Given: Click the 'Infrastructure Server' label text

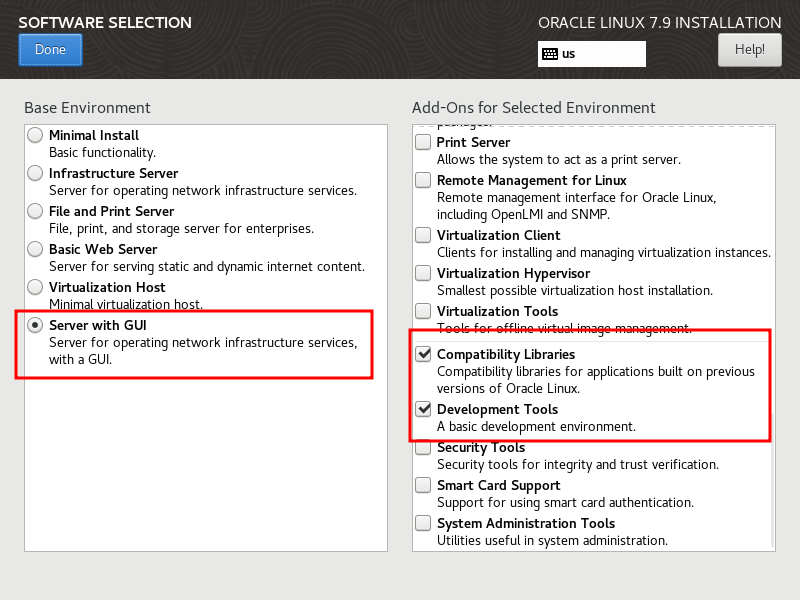Looking at the screenshot, I should click(113, 173).
